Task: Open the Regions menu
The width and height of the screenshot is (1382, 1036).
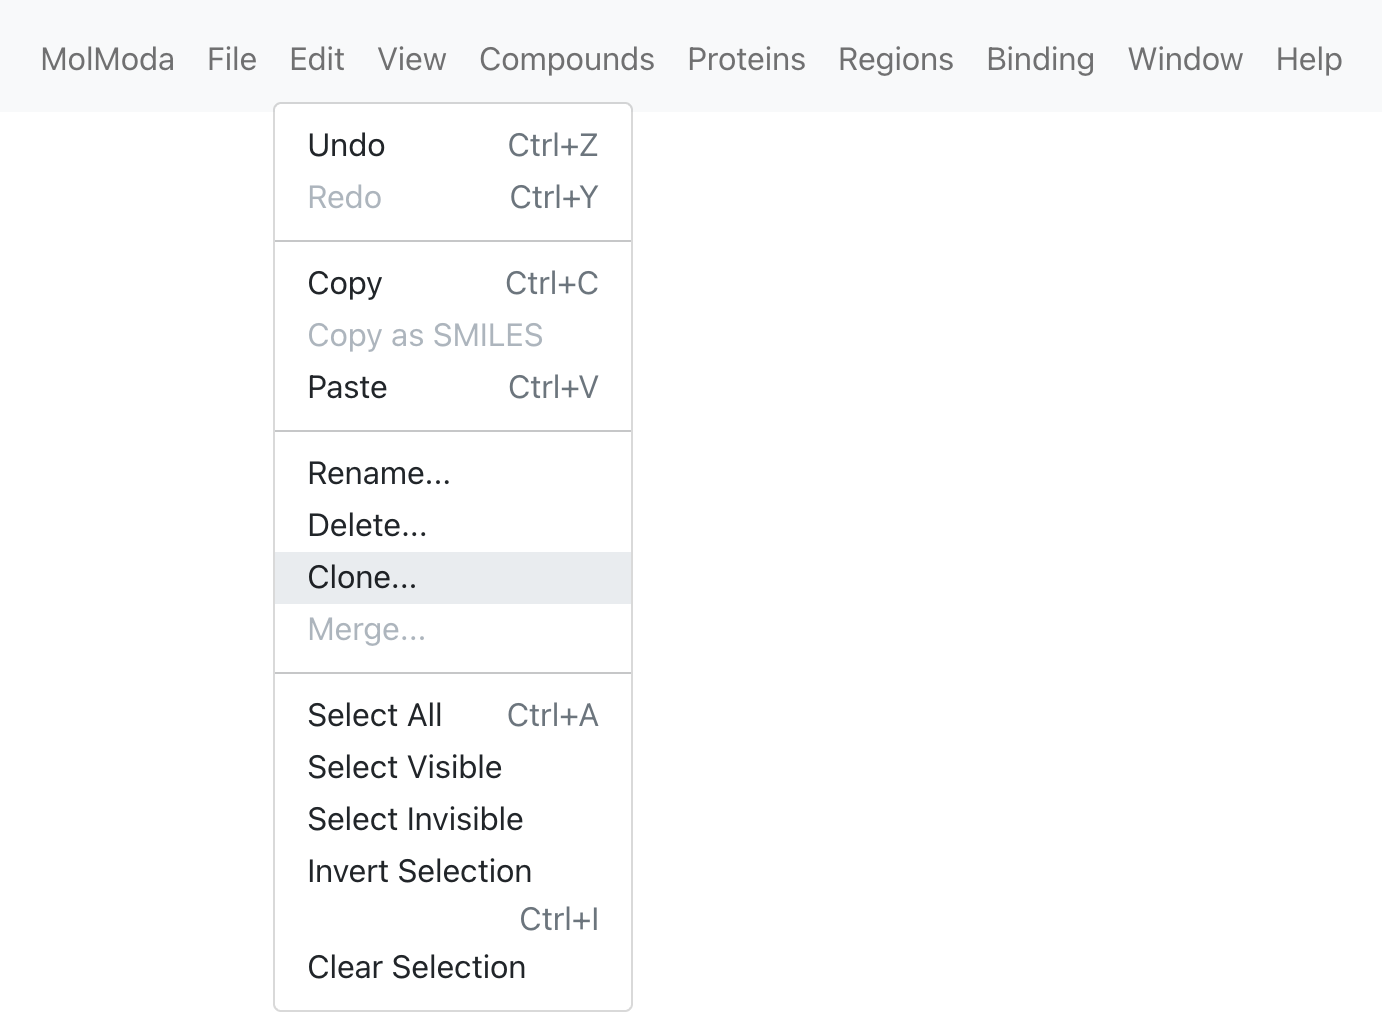Action: [x=896, y=59]
